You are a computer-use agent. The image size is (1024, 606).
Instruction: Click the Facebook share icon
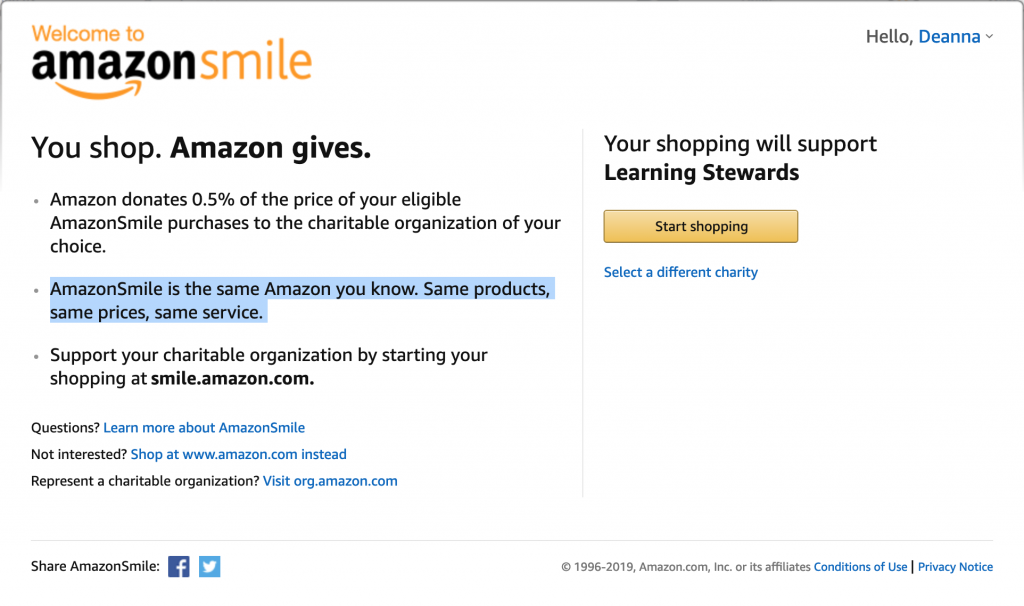178,566
